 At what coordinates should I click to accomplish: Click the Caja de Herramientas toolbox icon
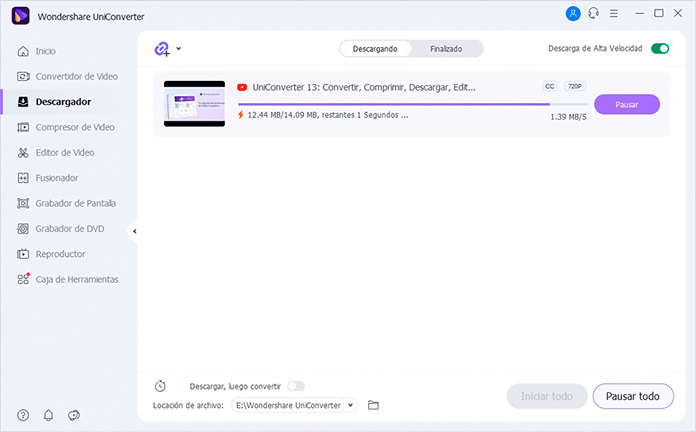pos(23,279)
